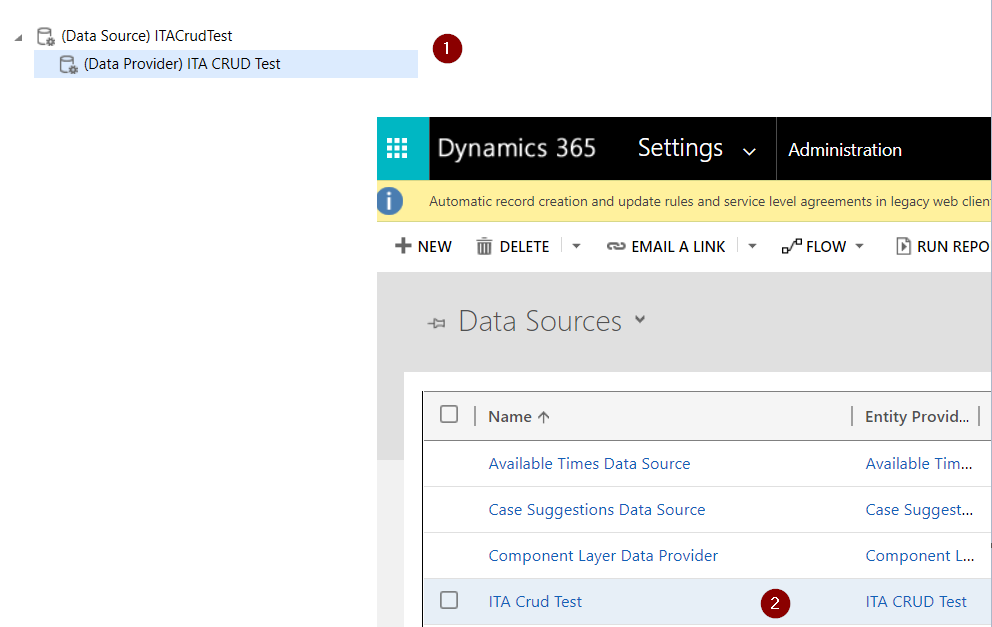Expand the FLOW dropdown arrow
The height and width of the screenshot is (627, 992).
coord(859,246)
